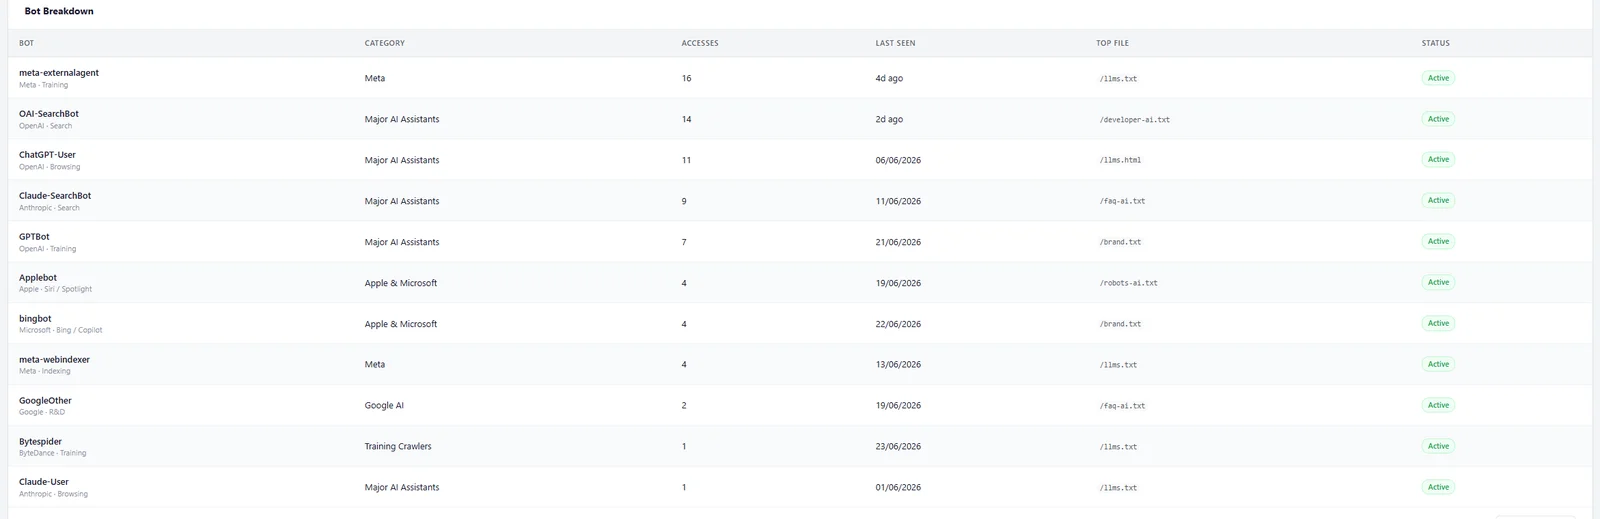Open /llms.html top file
The height and width of the screenshot is (519, 1600).
1120,160
